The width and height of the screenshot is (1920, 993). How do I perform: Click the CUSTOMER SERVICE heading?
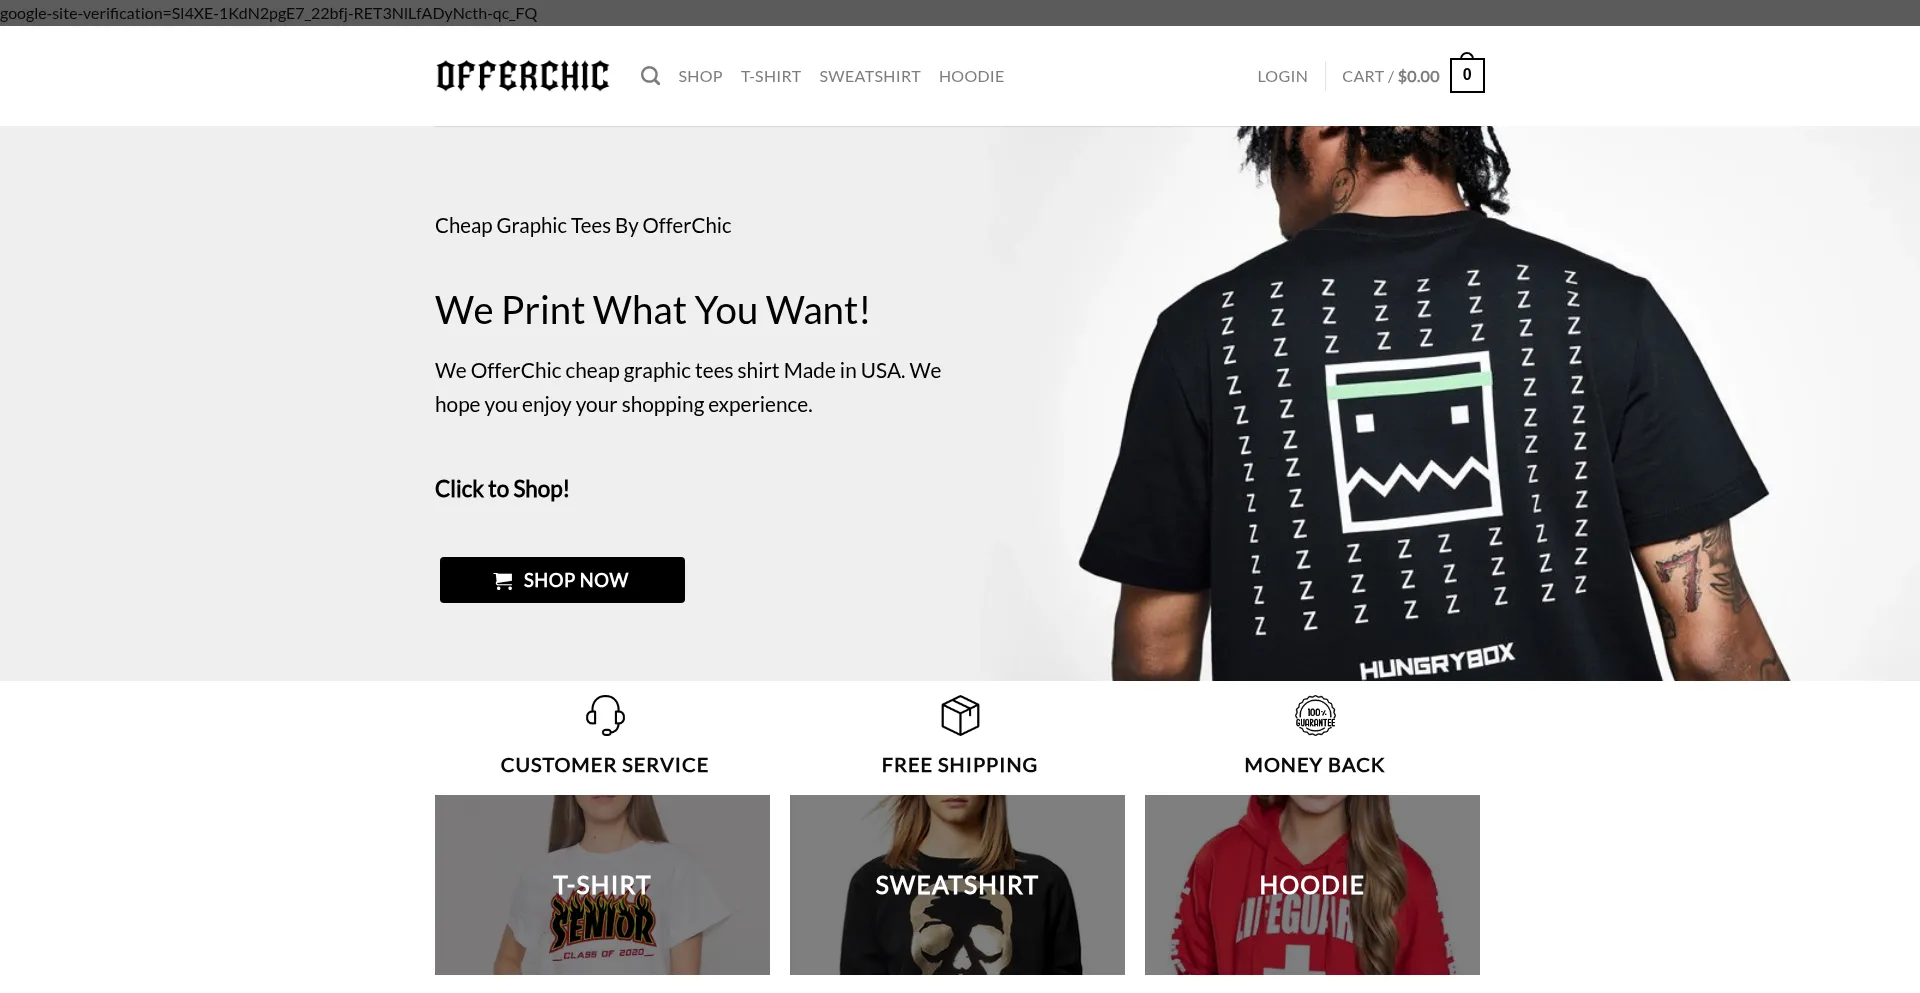[x=604, y=765]
